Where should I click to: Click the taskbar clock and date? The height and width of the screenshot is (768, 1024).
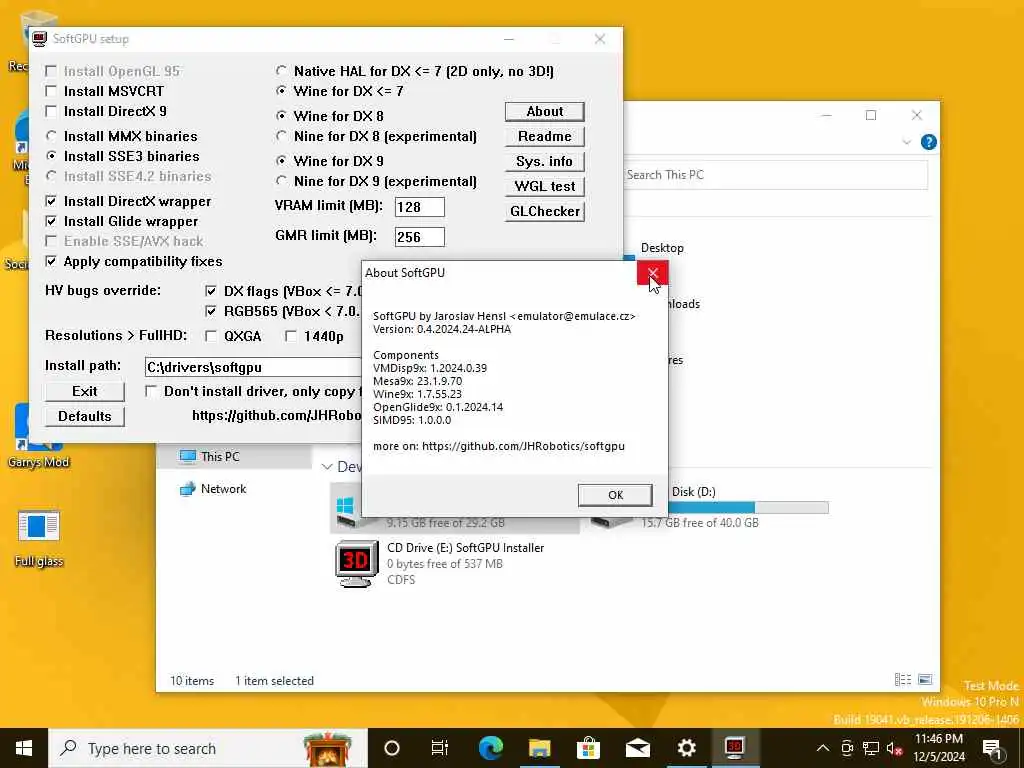[x=939, y=748]
